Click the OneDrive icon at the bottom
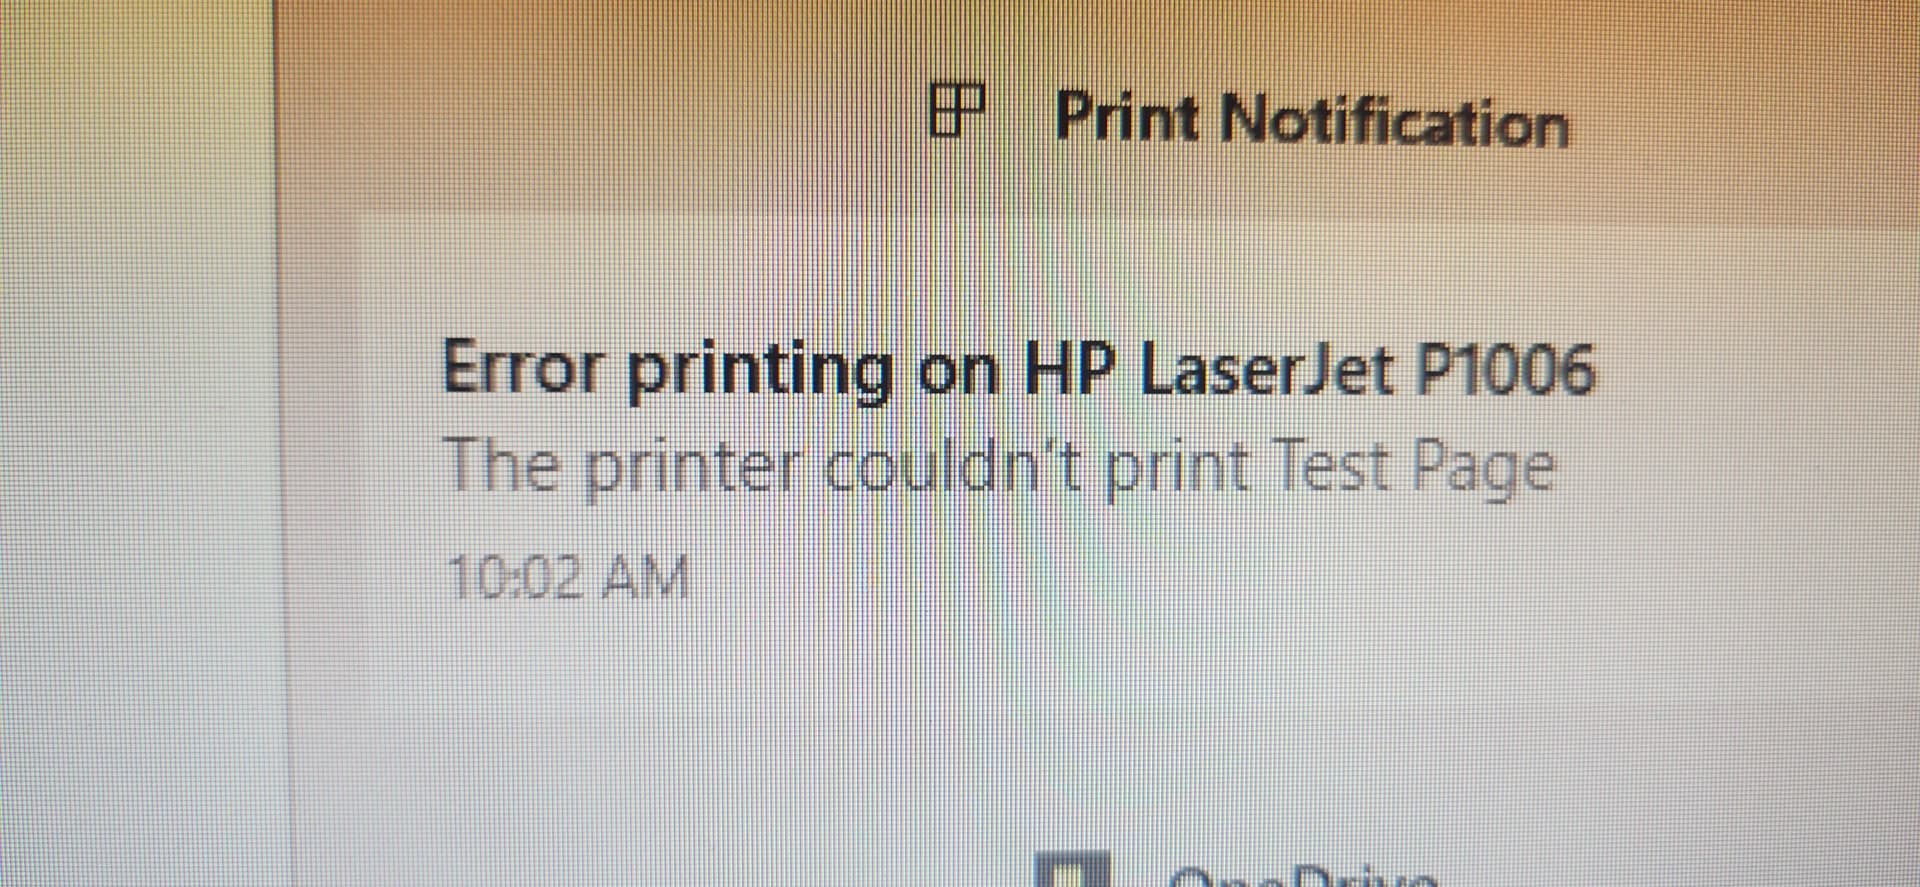The width and height of the screenshot is (1920, 887). tap(1071, 870)
